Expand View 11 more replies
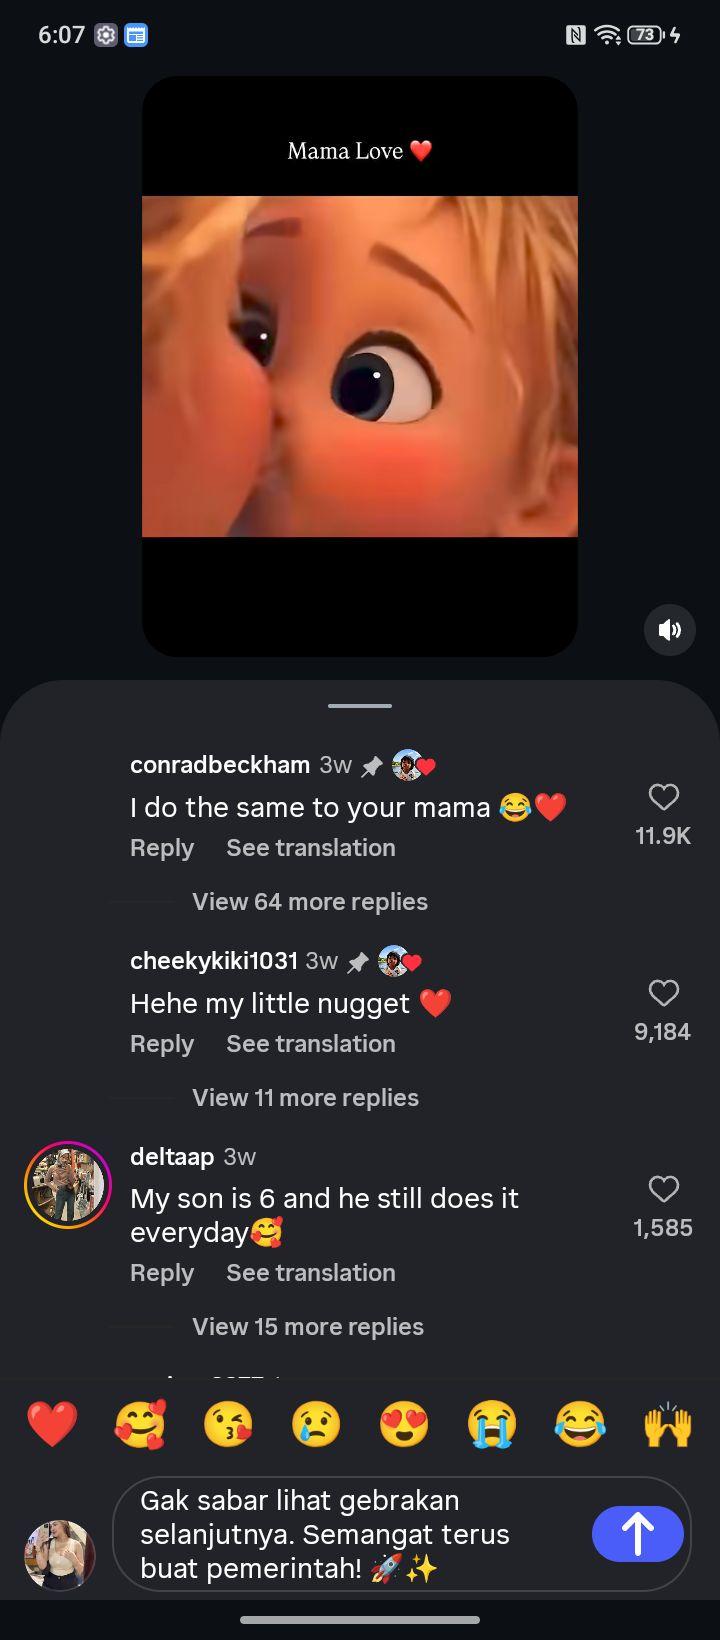Image resolution: width=720 pixels, height=1640 pixels. [305, 1097]
